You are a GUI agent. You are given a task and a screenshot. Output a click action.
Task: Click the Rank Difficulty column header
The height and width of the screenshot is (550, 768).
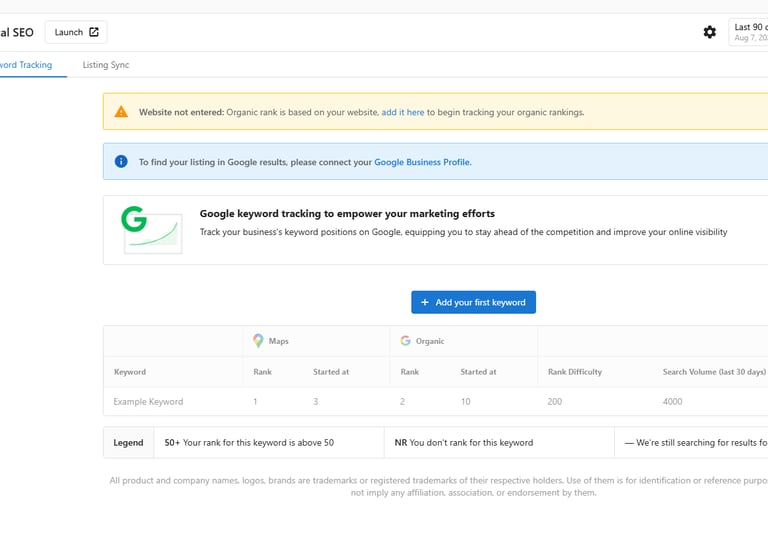pyautogui.click(x=575, y=372)
